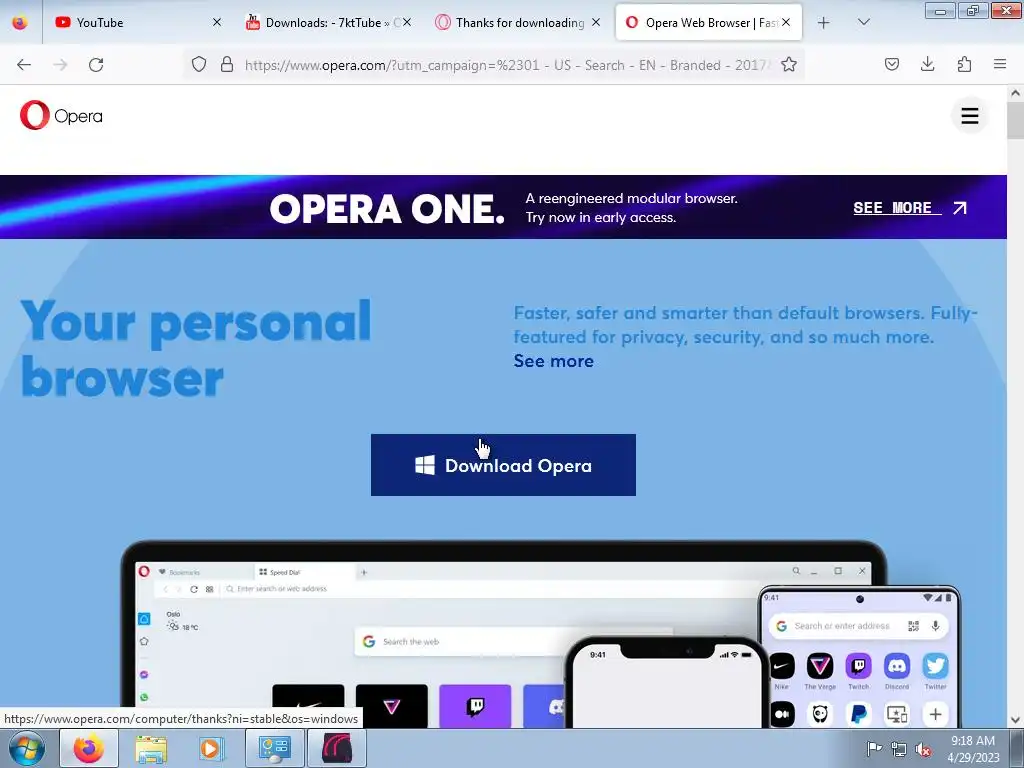The height and width of the screenshot is (768, 1024).
Task: Click the See more link under description
Action: [x=553, y=361]
